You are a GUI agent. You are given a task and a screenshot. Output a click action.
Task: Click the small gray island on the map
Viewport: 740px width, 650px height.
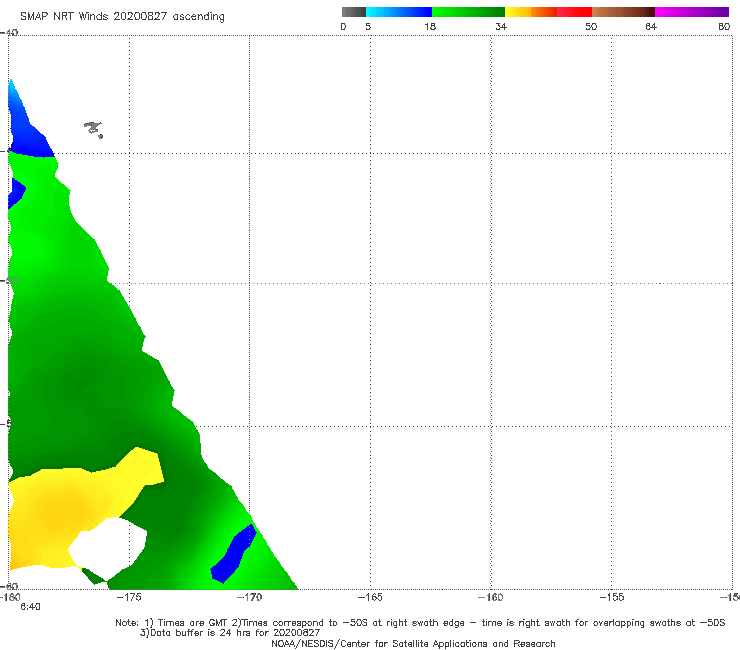pos(94,129)
